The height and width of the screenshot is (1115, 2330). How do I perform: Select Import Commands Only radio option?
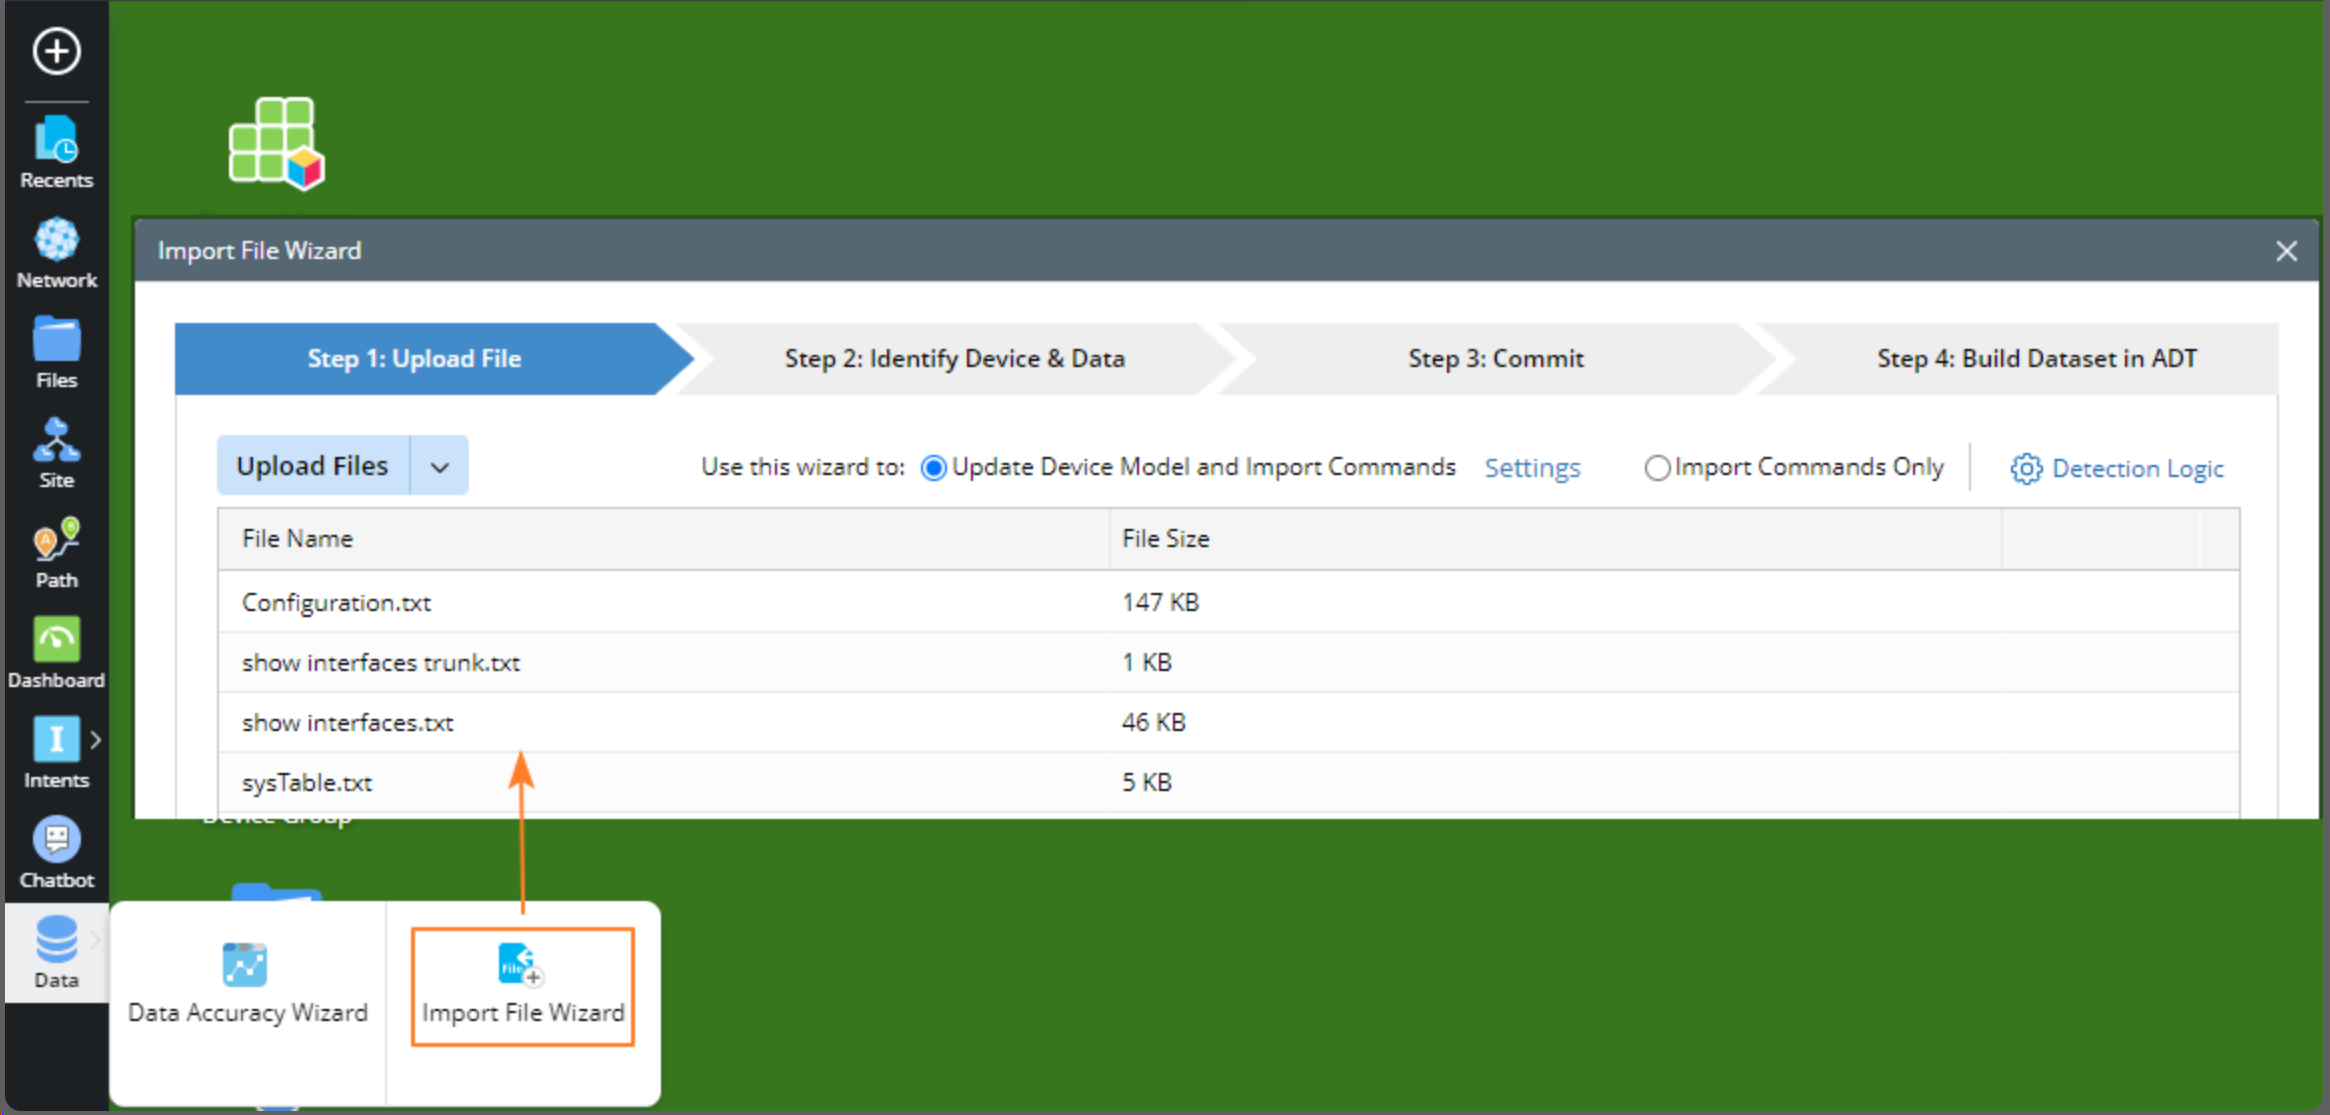[1656, 468]
